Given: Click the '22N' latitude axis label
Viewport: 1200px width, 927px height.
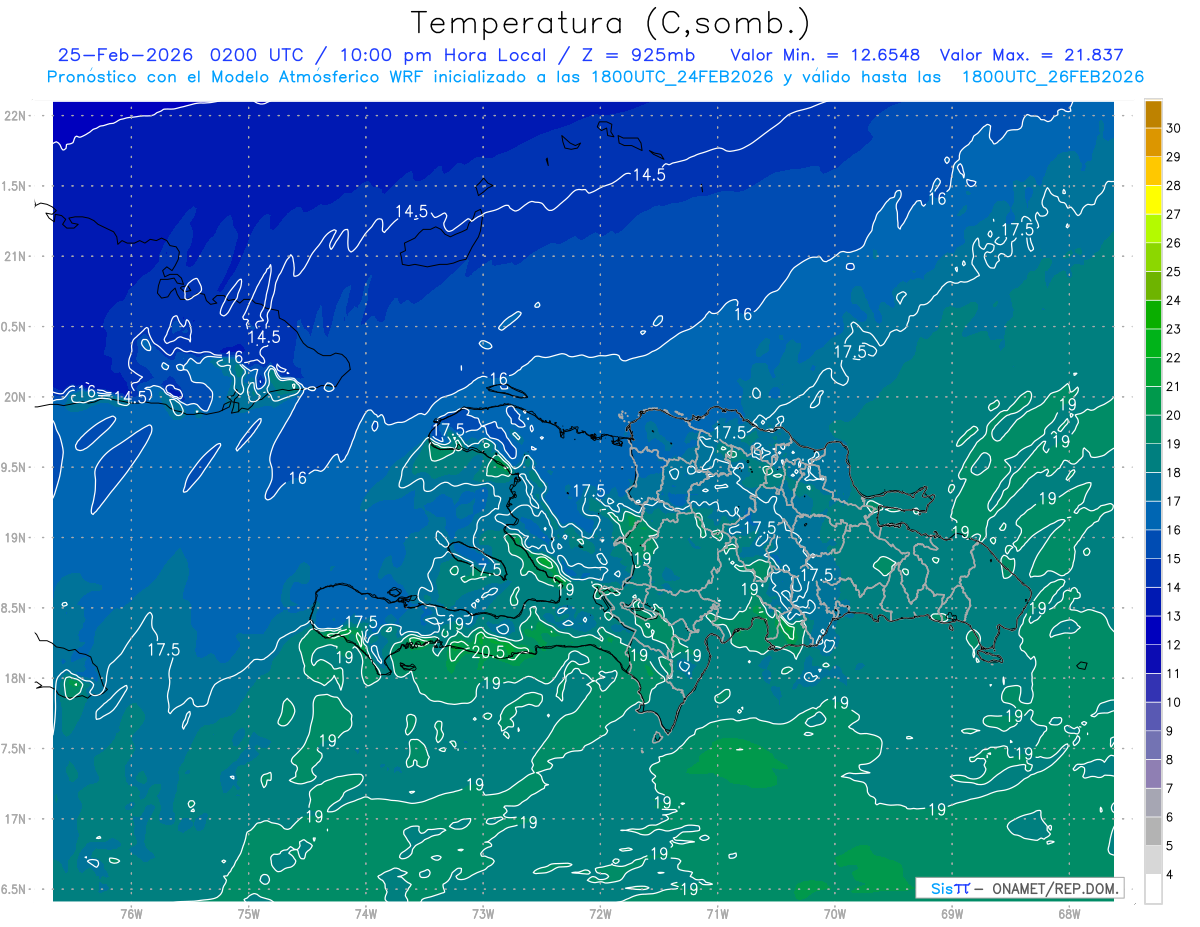Looking at the screenshot, I should [x=14, y=115].
